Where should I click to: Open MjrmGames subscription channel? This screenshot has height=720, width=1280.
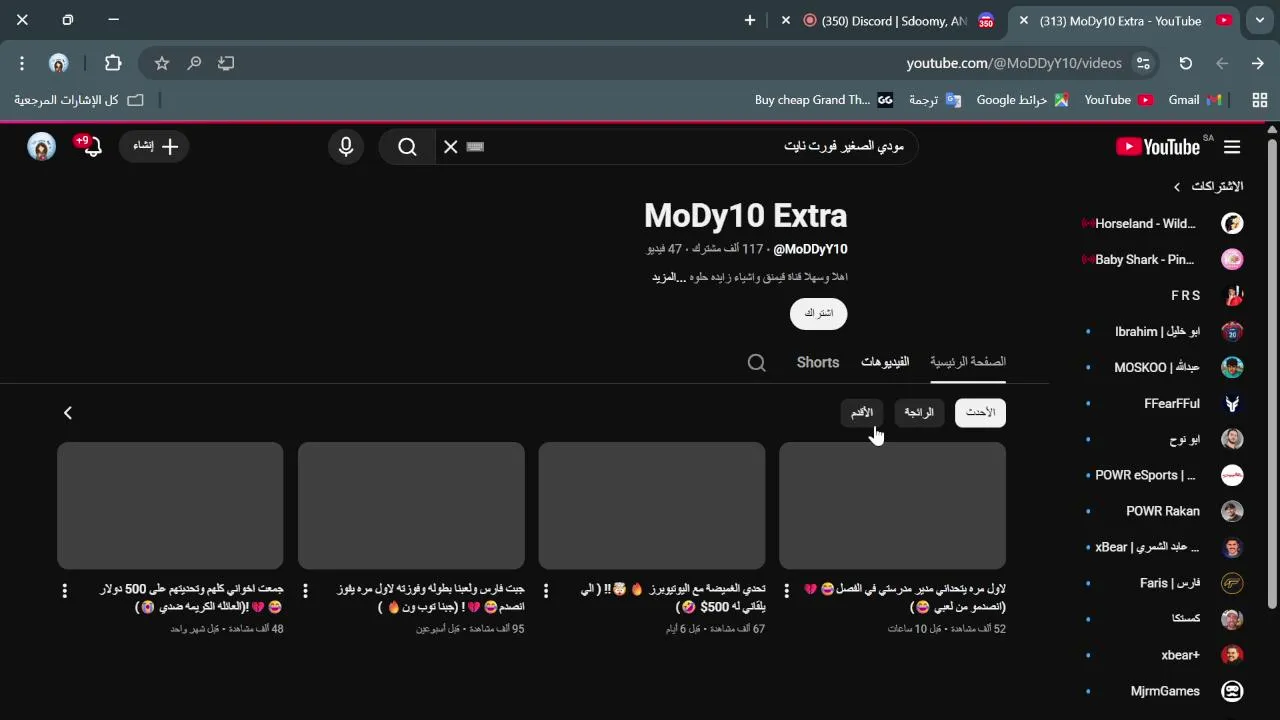(x=1162, y=691)
